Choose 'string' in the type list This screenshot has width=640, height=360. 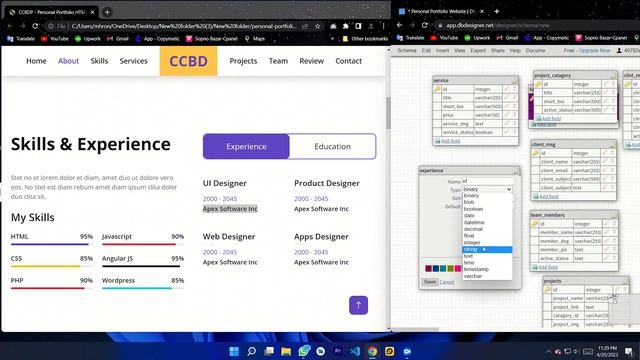[x=487, y=249]
